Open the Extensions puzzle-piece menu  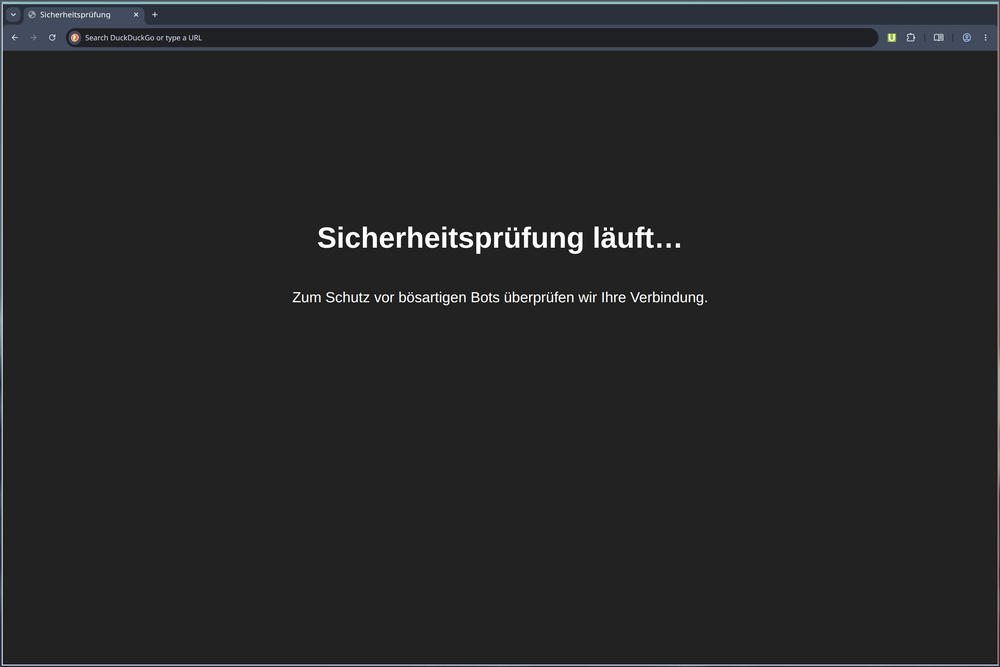911,38
